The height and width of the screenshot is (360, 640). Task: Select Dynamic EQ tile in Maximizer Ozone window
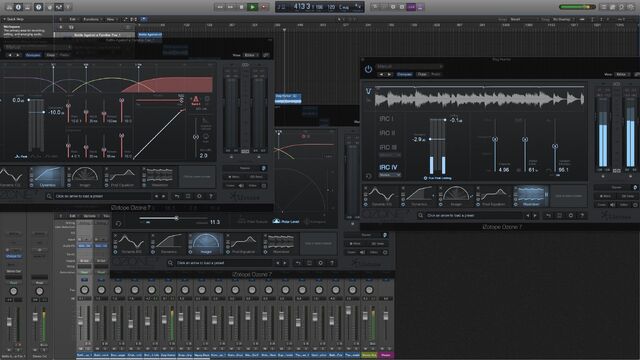coord(381,196)
